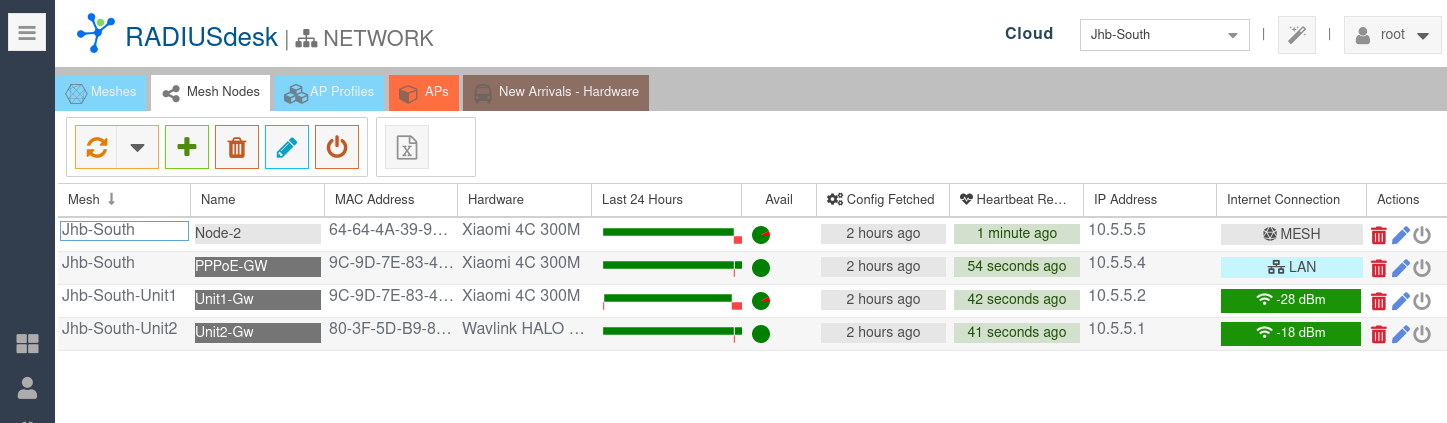Screen dimensions: 1447x423
Task: Open the Jhb-South cloud dropdown
Action: (1164, 35)
